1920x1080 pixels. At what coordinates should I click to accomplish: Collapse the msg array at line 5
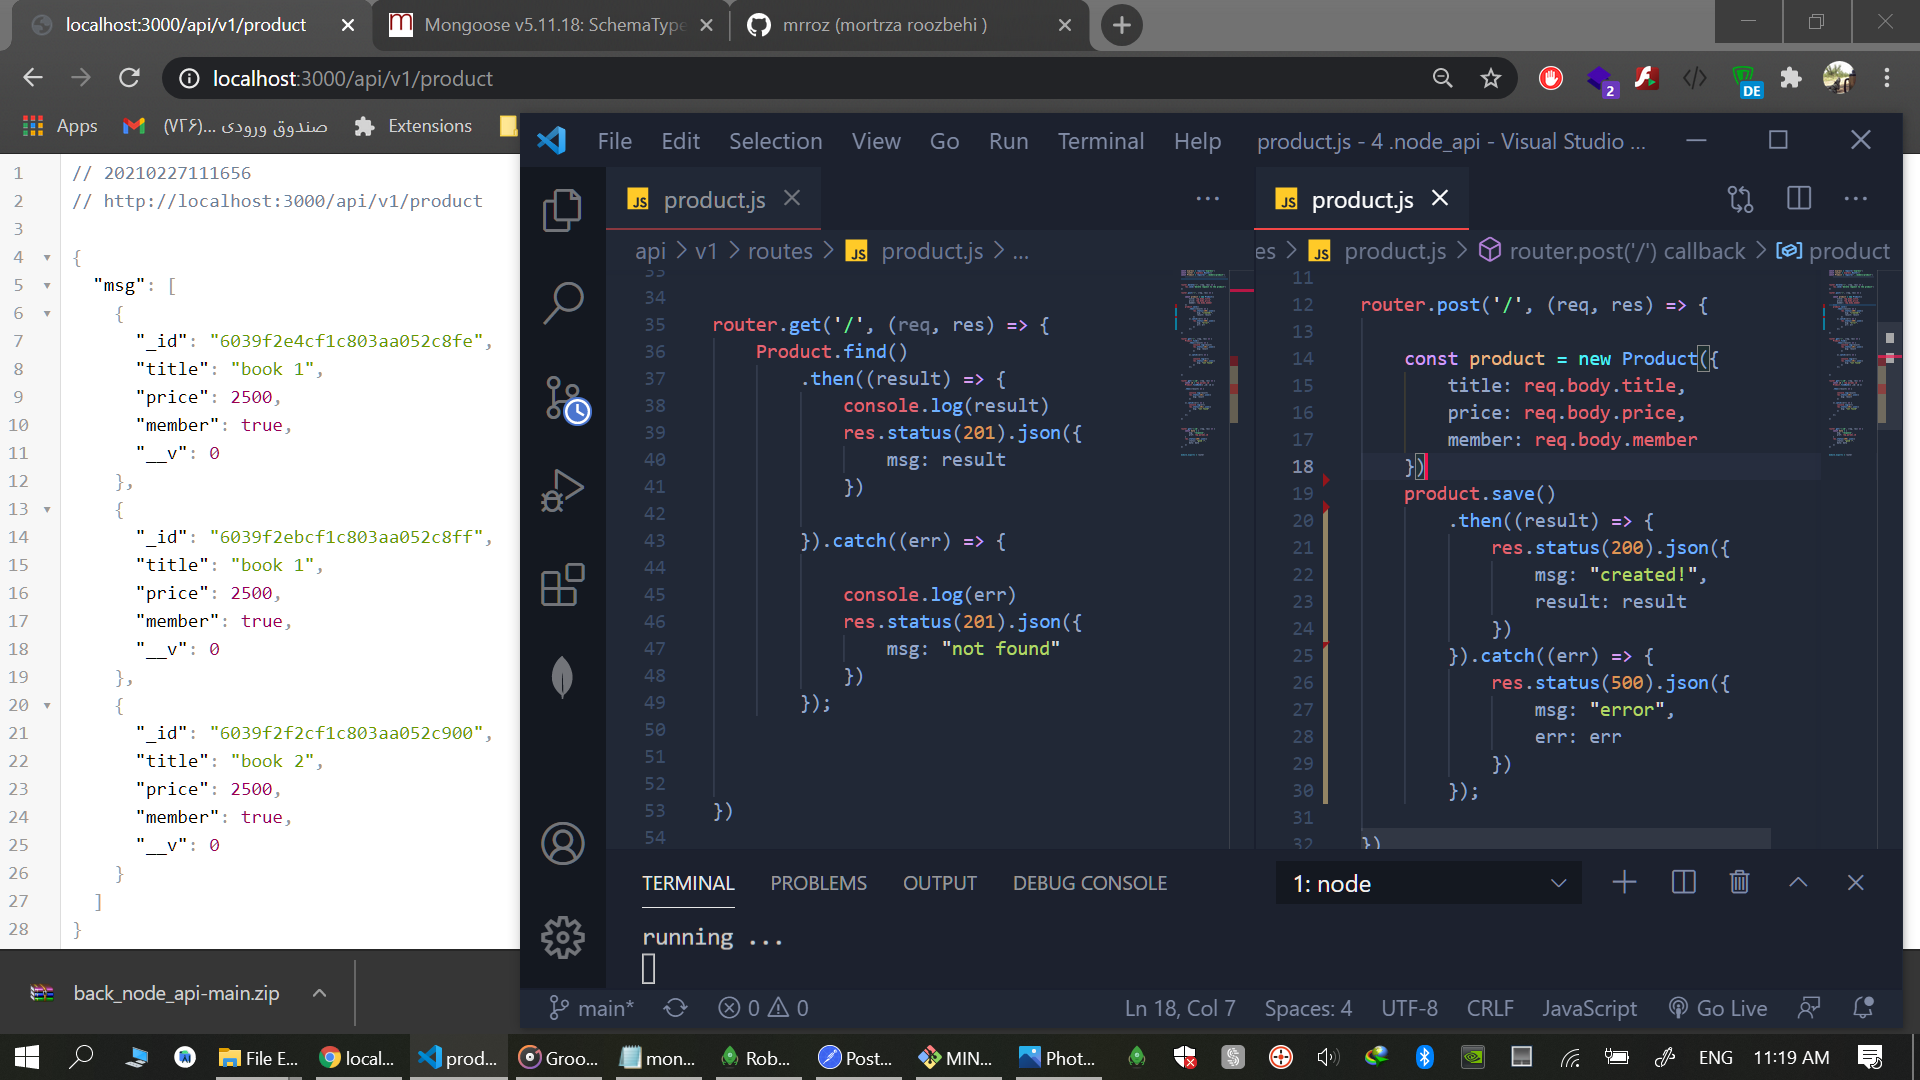point(47,286)
